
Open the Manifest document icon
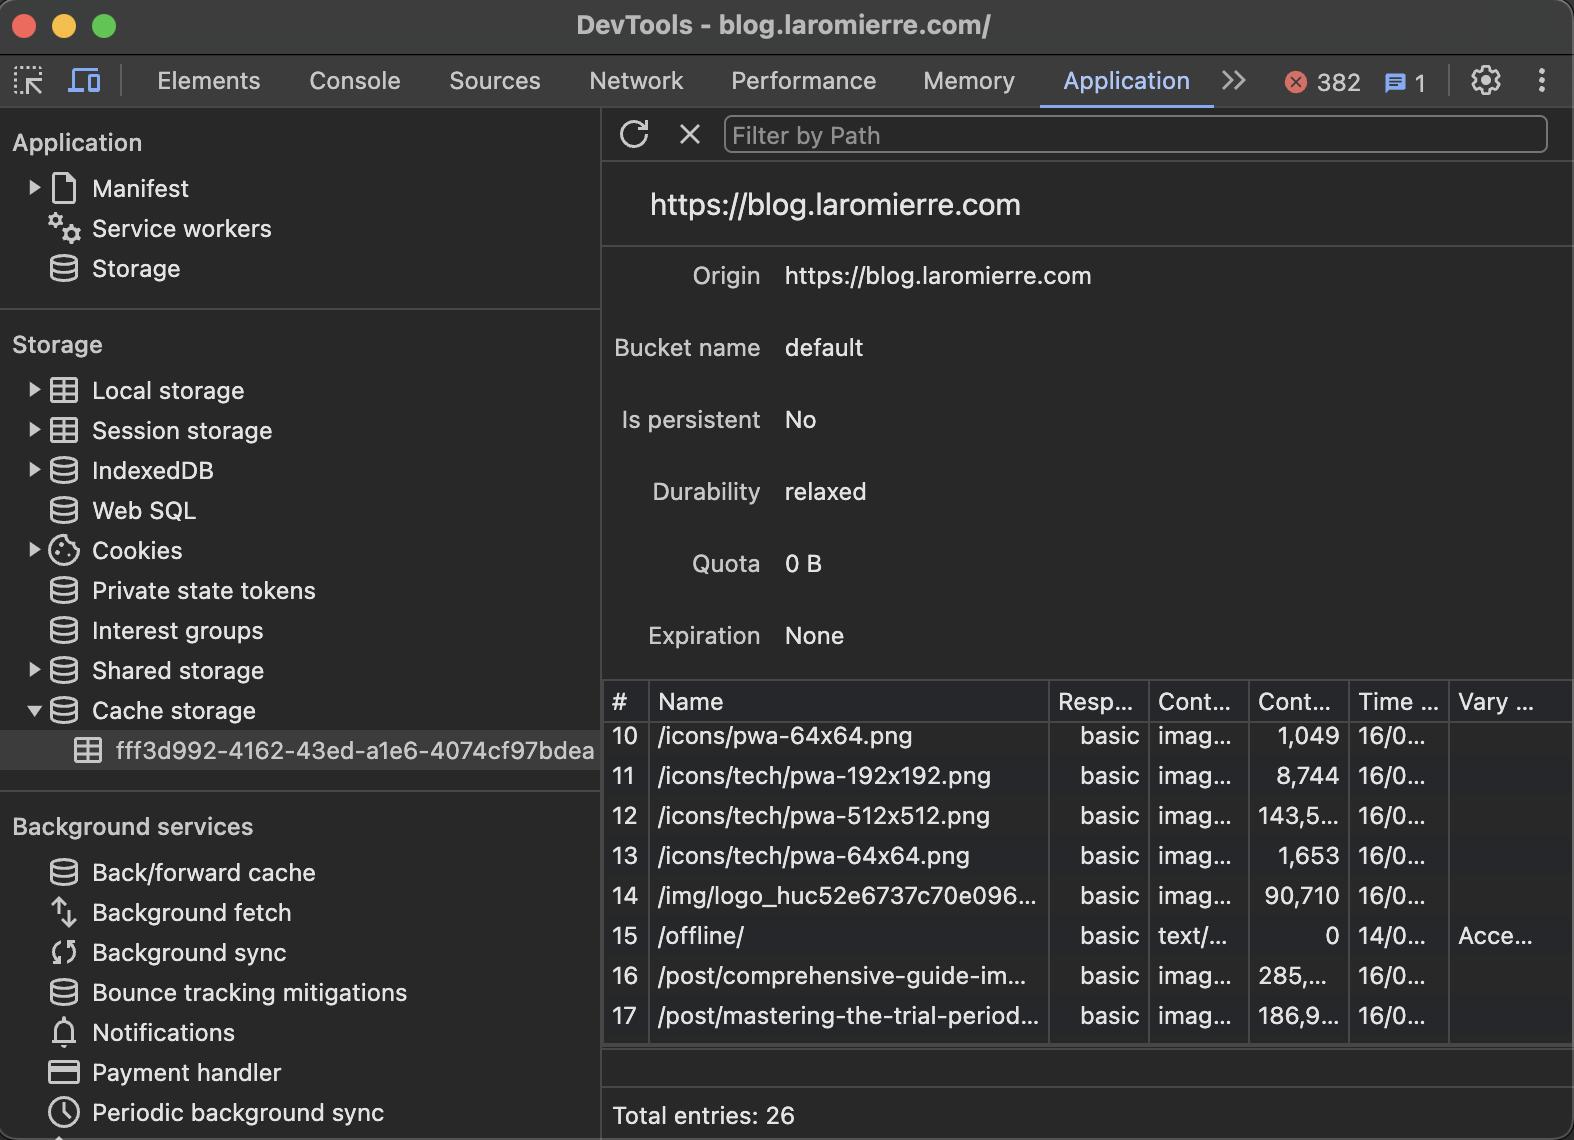click(64, 188)
